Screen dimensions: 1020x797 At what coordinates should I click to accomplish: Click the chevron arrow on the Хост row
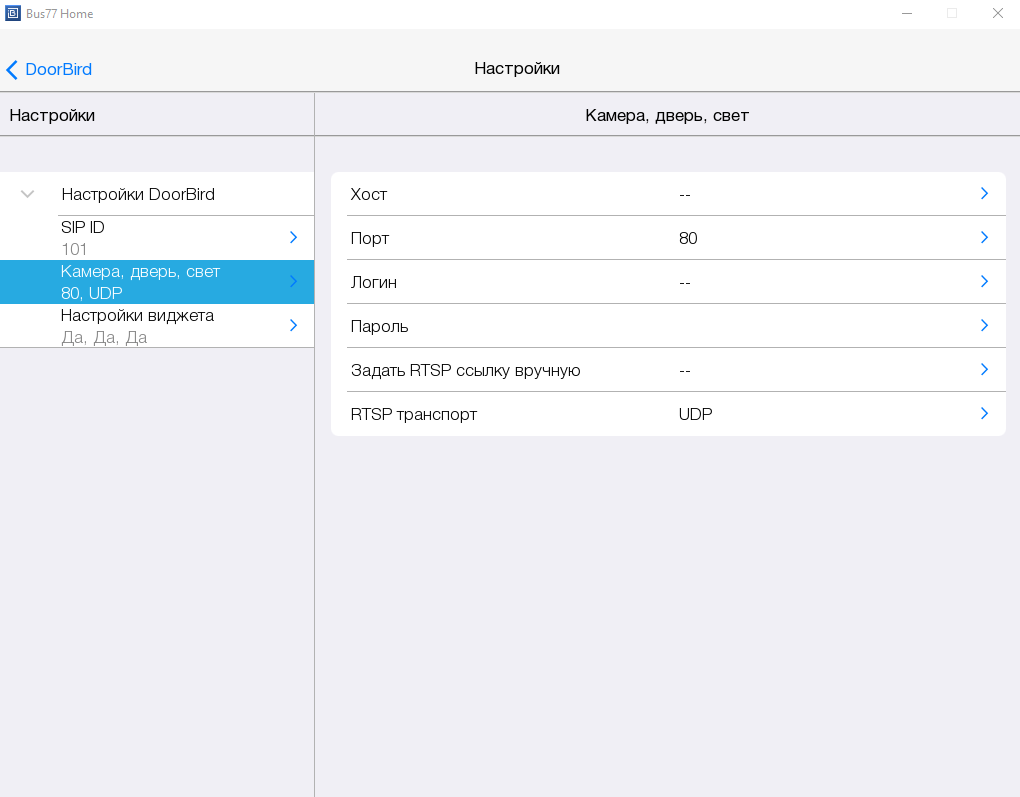click(984, 194)
